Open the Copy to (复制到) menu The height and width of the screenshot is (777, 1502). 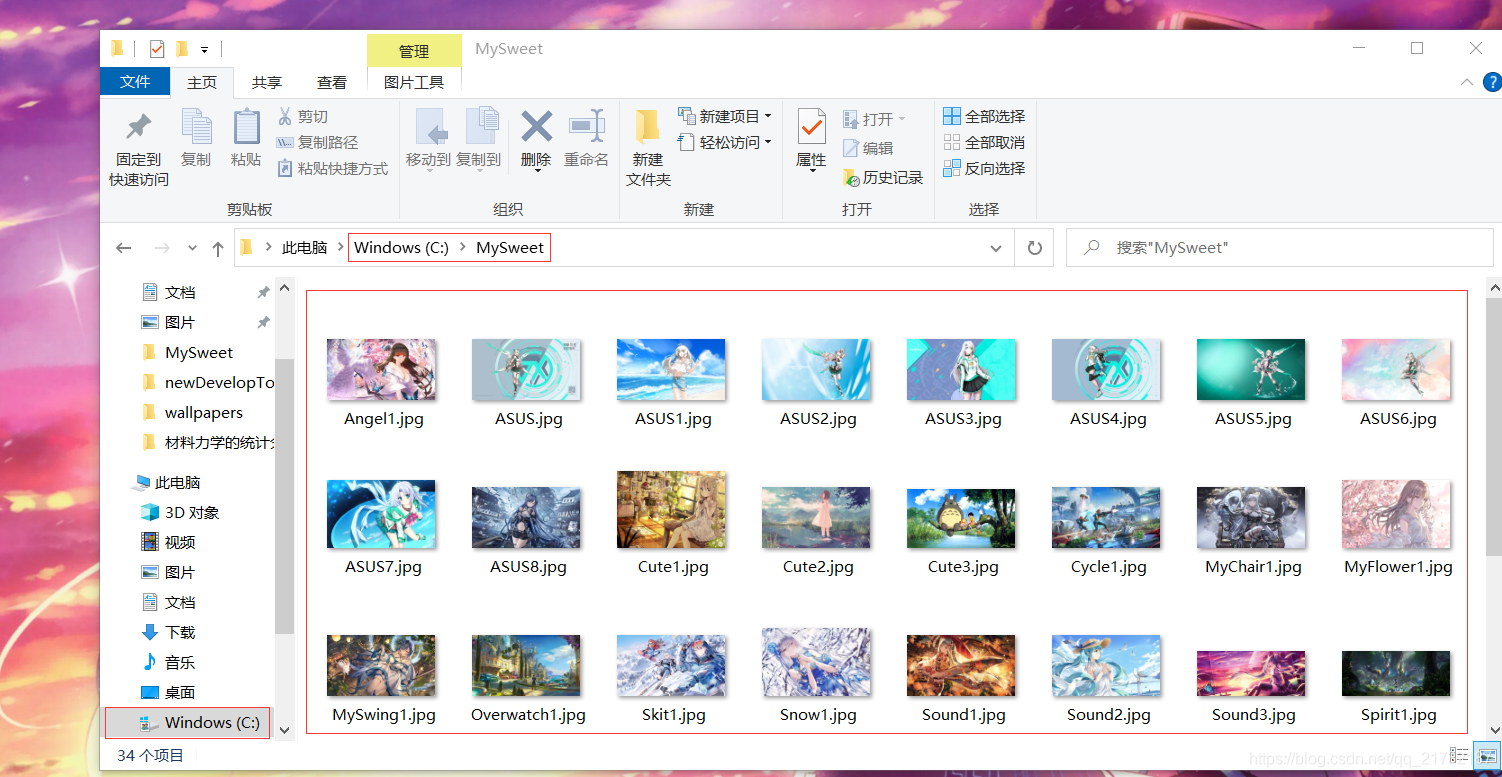click(479, 138)
